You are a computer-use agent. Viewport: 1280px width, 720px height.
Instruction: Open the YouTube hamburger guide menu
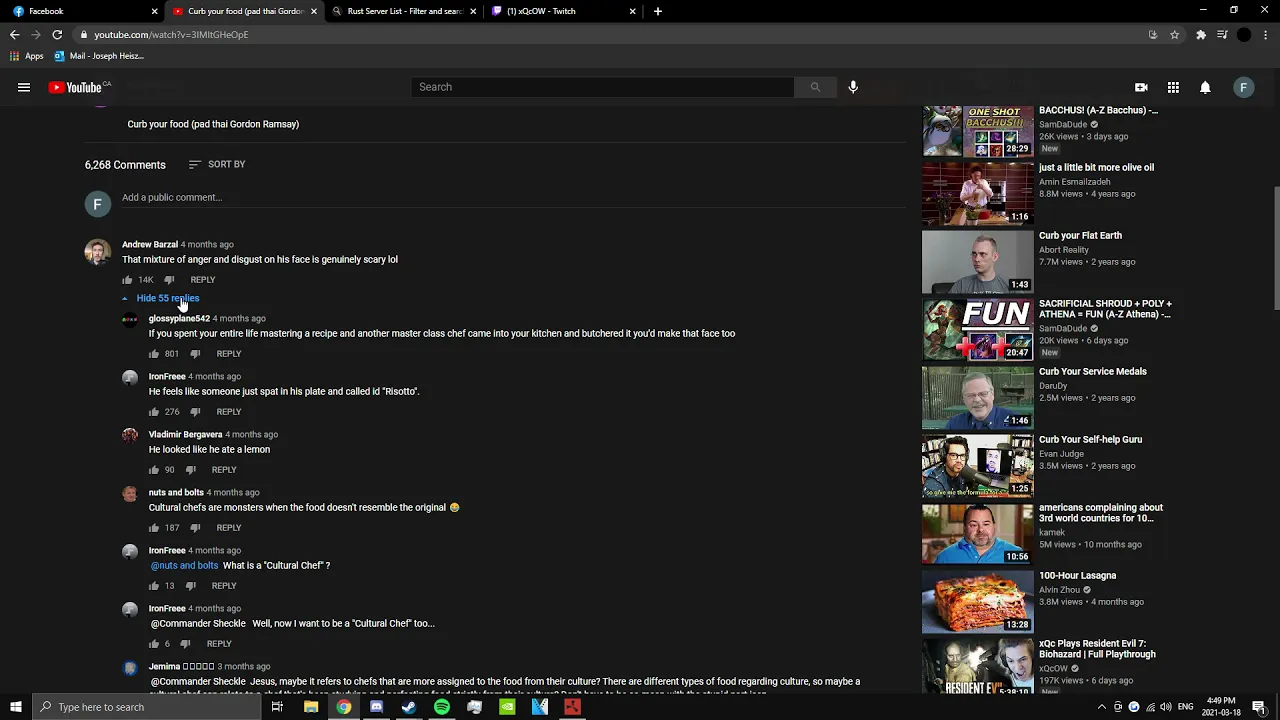(x=24, y=87)
